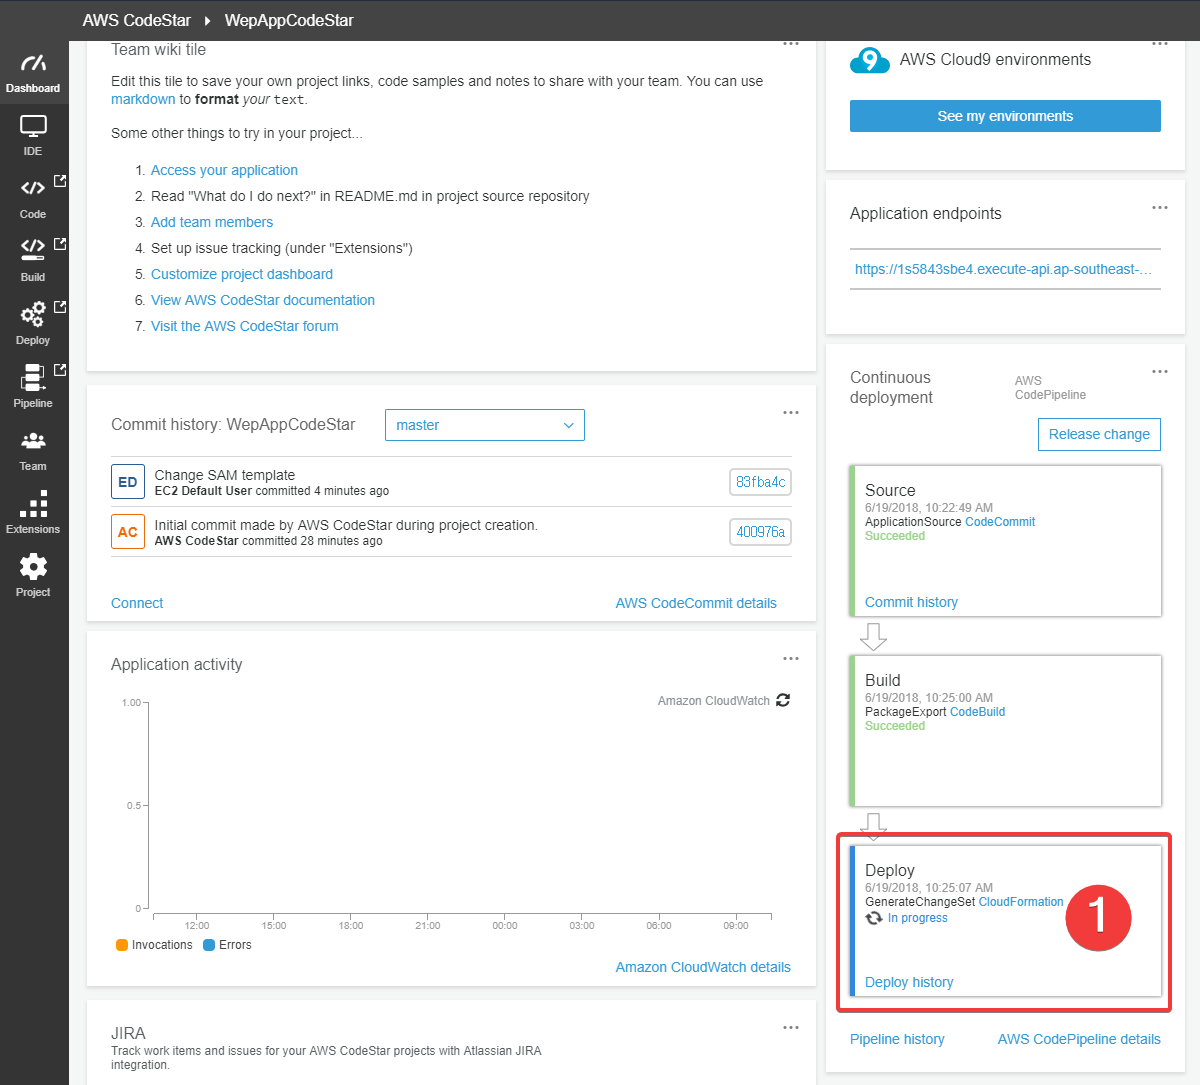Click the Invocations legend entry
This screenshot has height=1085, width=1200.
click(x=154, y=945)
